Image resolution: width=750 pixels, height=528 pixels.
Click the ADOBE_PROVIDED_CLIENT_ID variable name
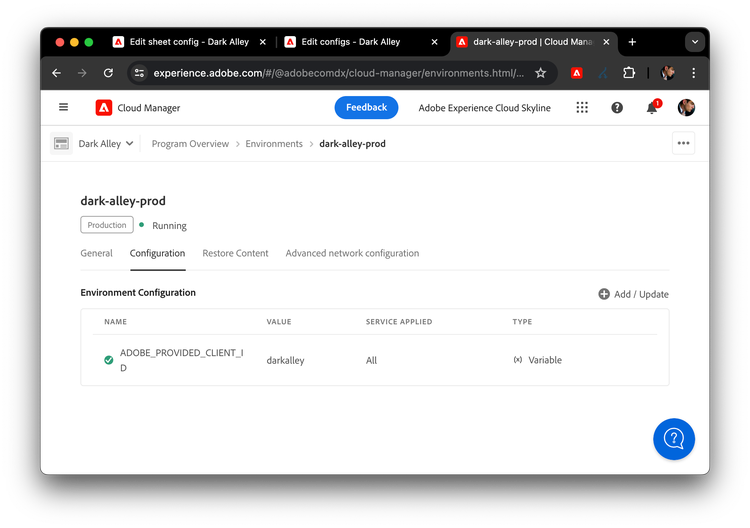click(182, 360)
